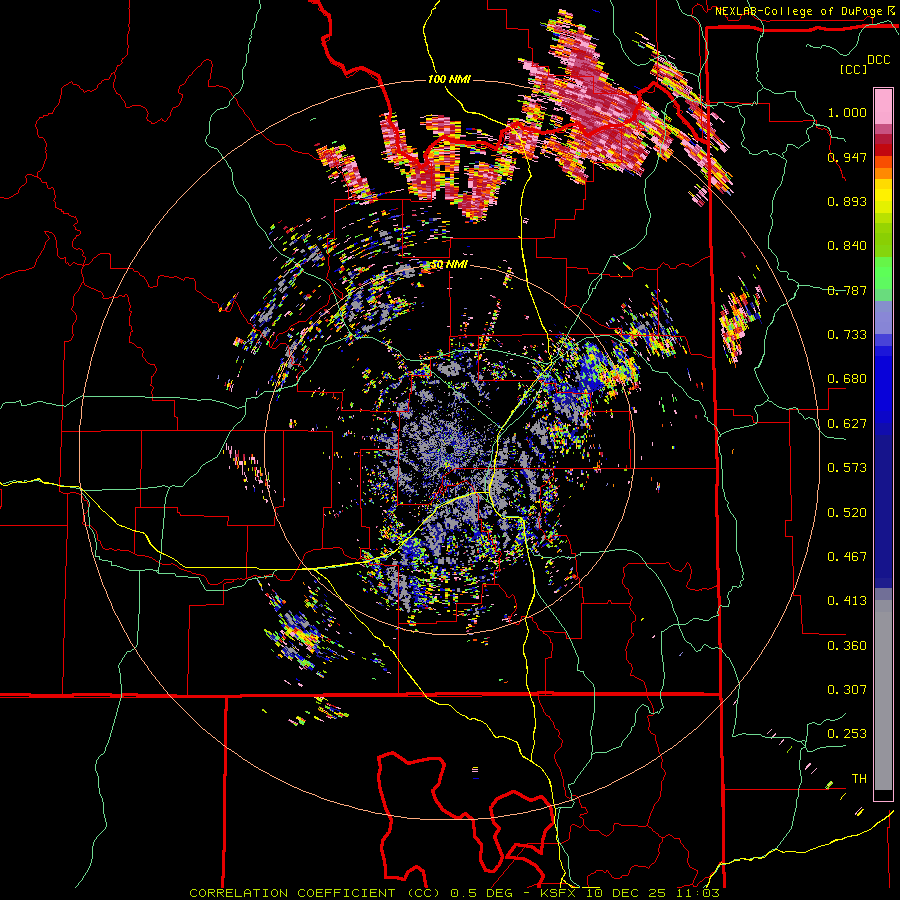Select the 0.893 scale value
Image resolution: width=900 pixels, height=900 pixels.
(x=847, y=201)
